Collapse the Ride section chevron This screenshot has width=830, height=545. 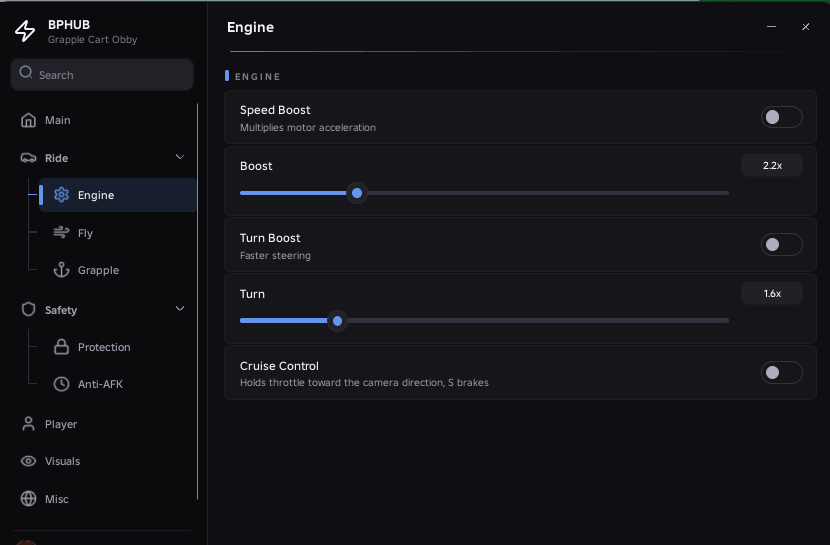[x=180, y=157]
